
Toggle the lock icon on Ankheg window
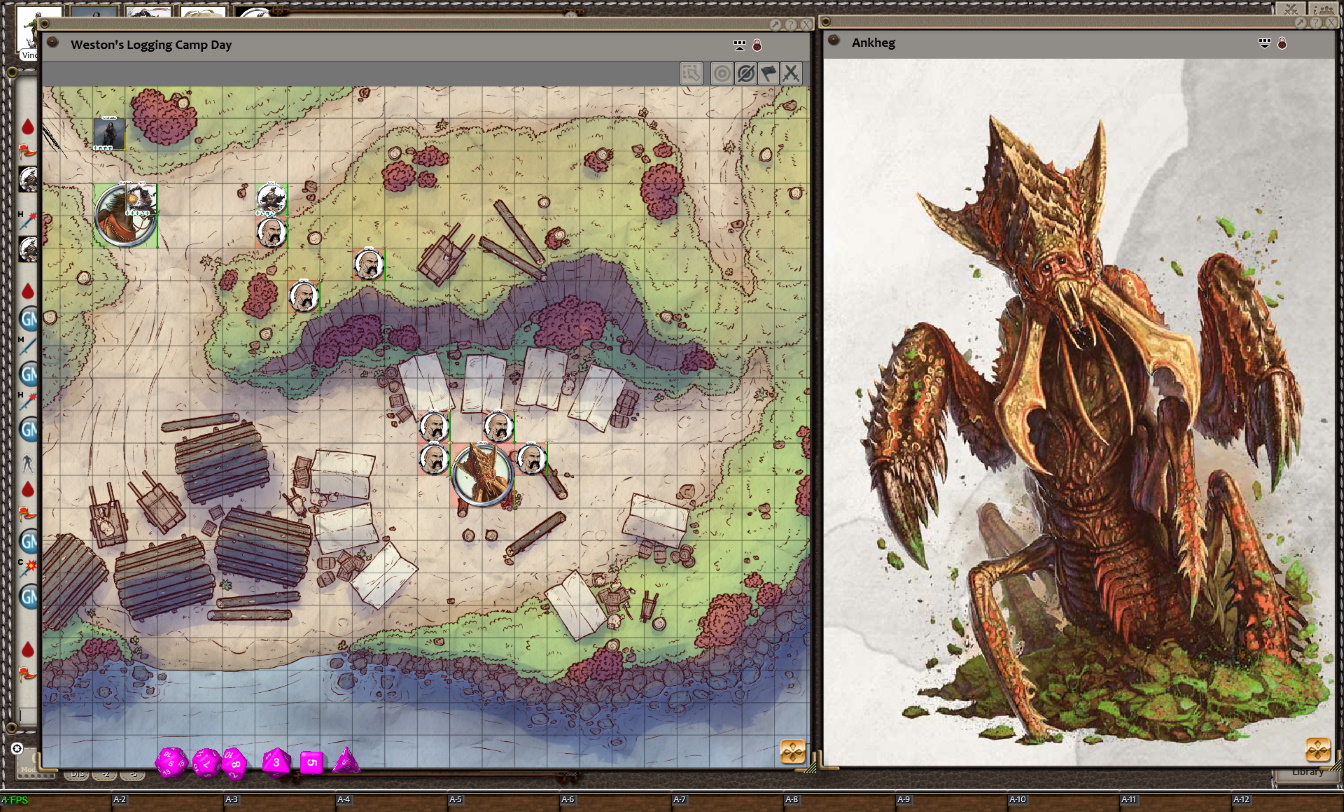tap(1282, 43)
